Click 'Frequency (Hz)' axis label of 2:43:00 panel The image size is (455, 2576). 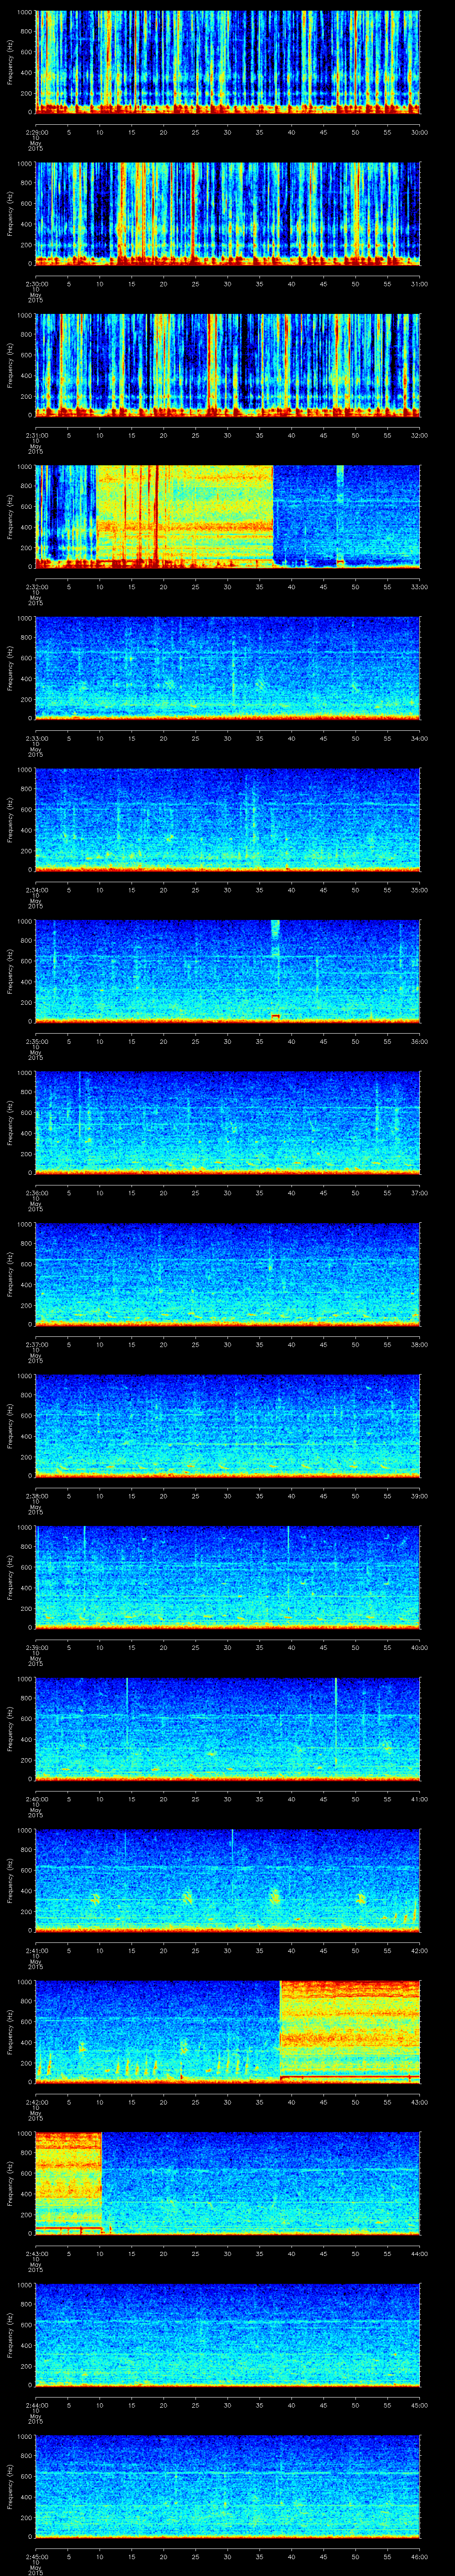10,2183
